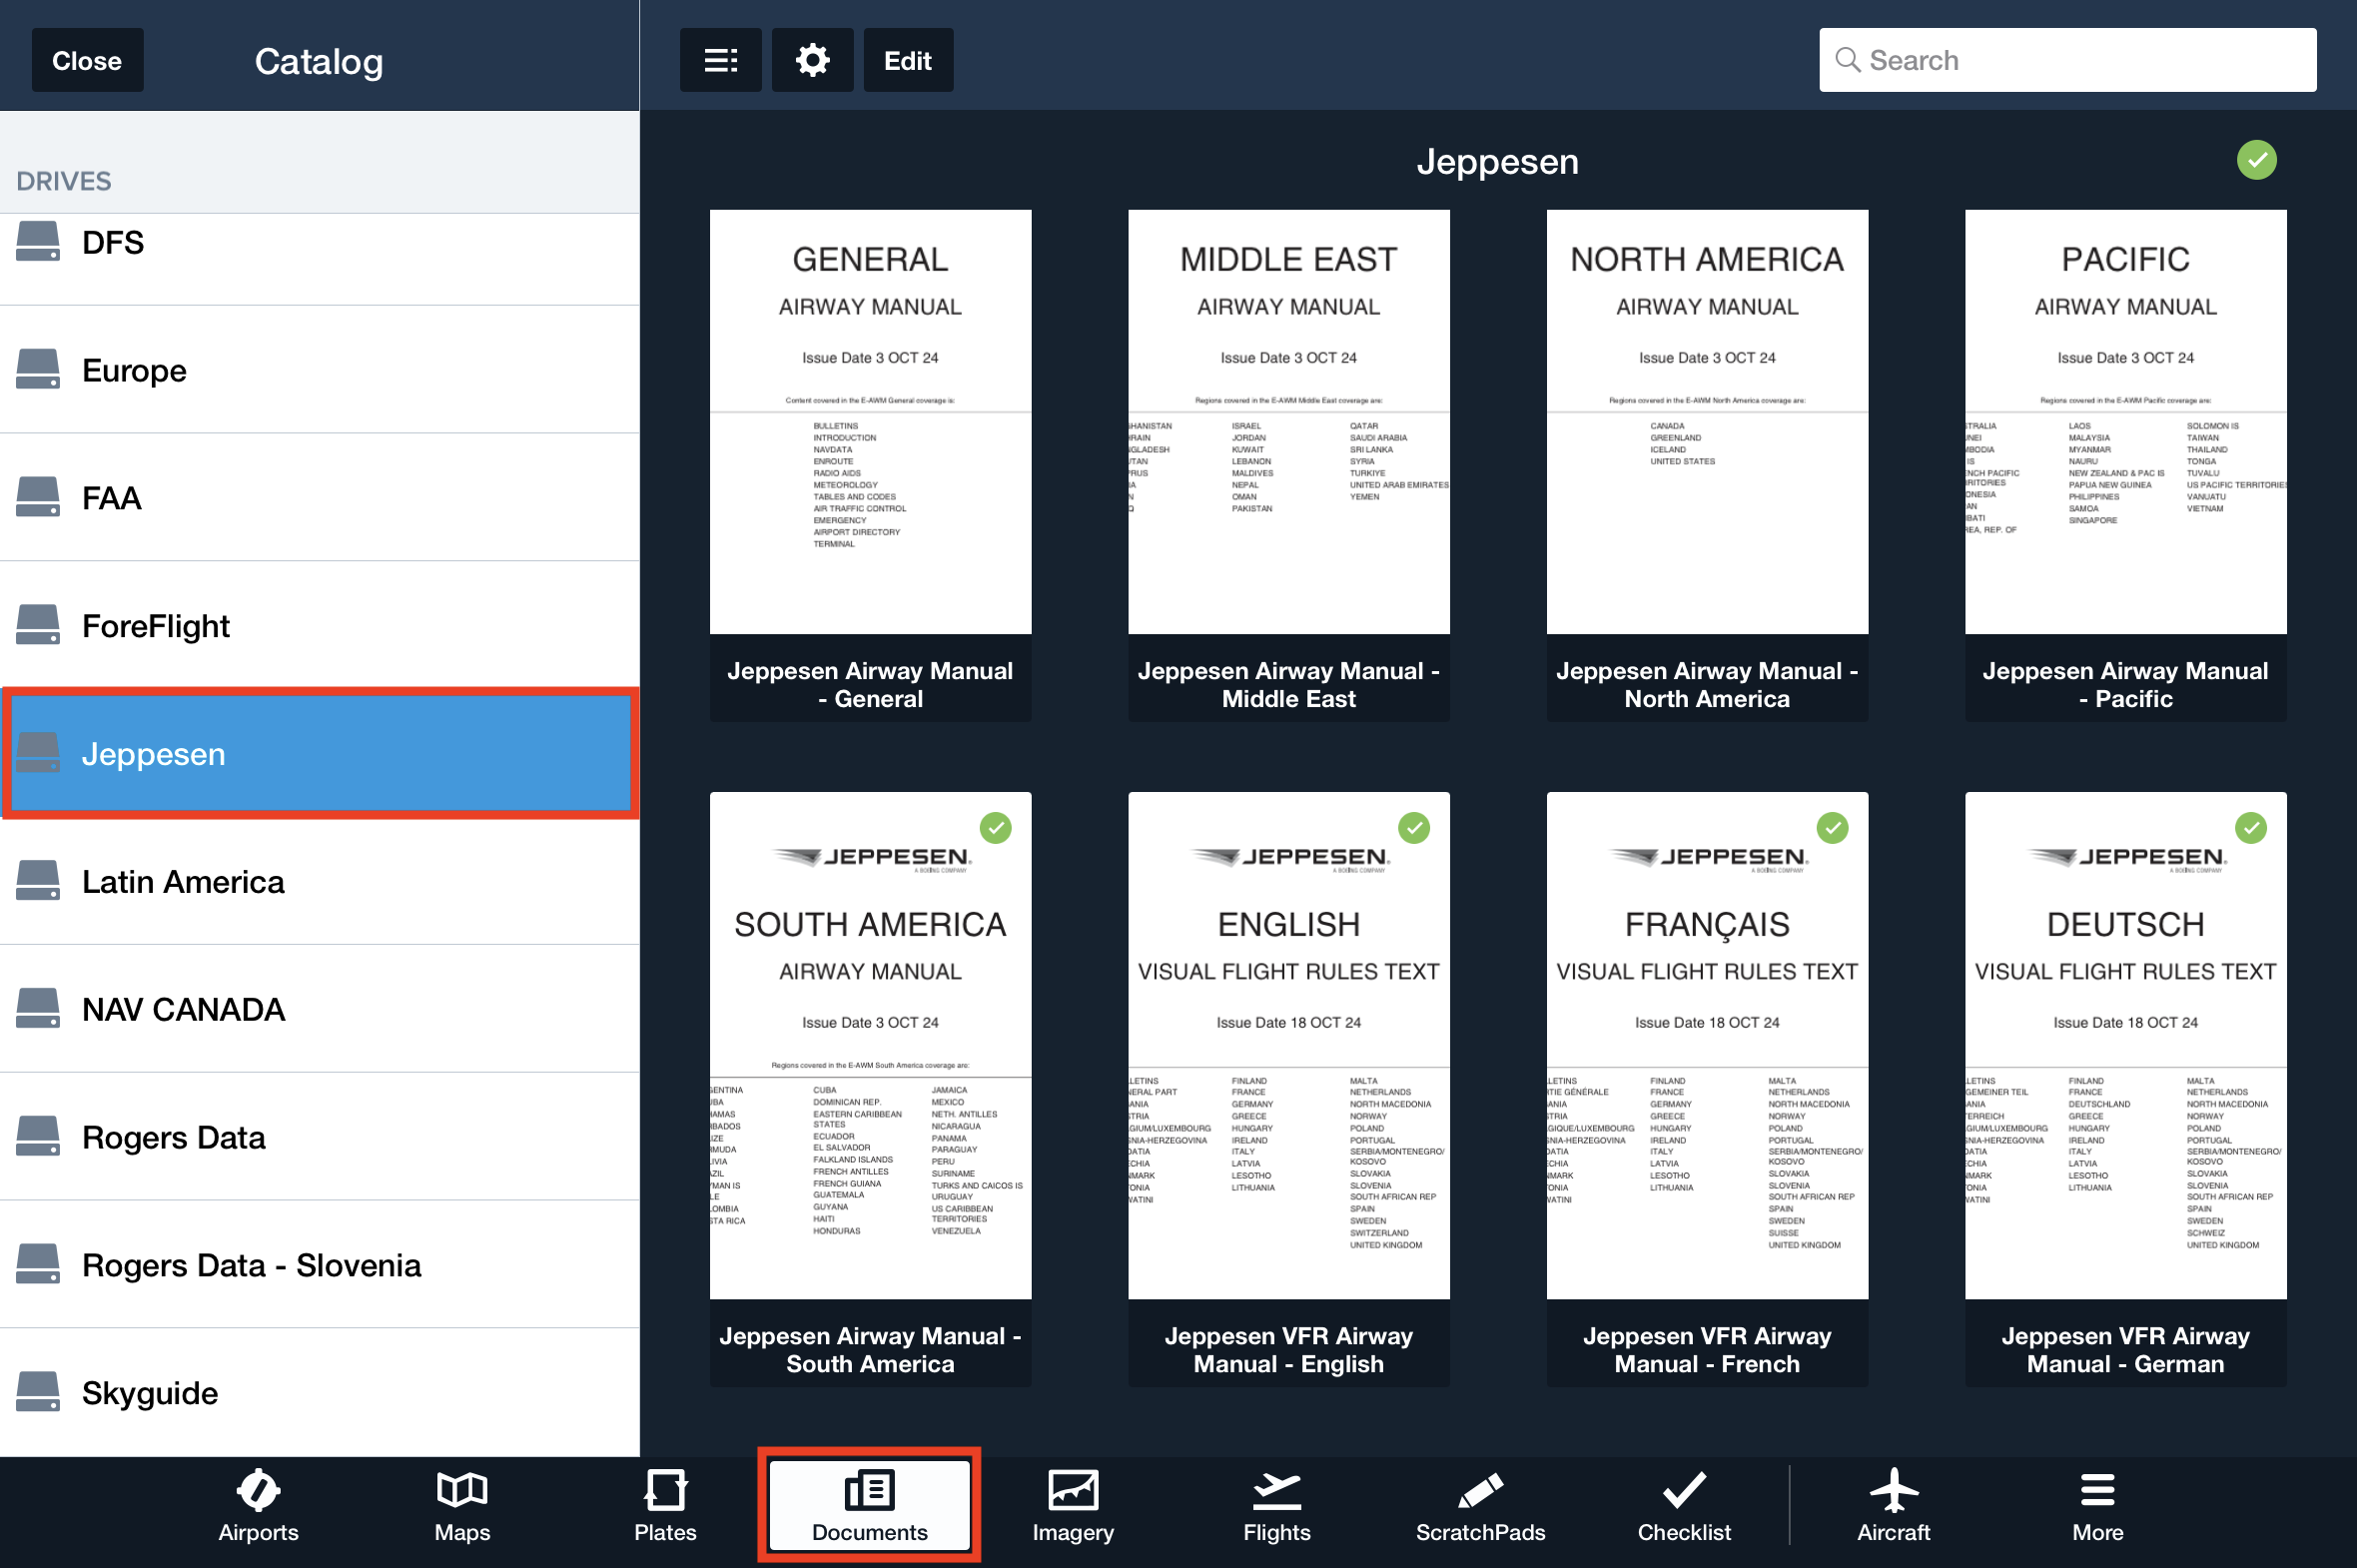Open the Checklist tab

tap(1684, 1506)
